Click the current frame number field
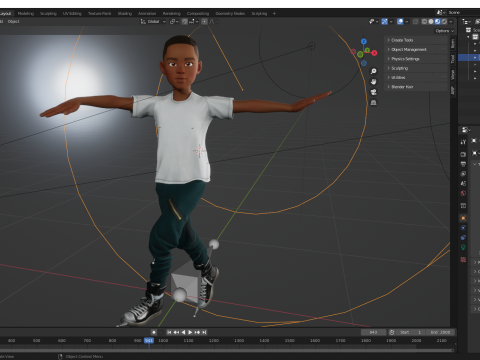This screenshot has height=360, width=480. point(373,332)
